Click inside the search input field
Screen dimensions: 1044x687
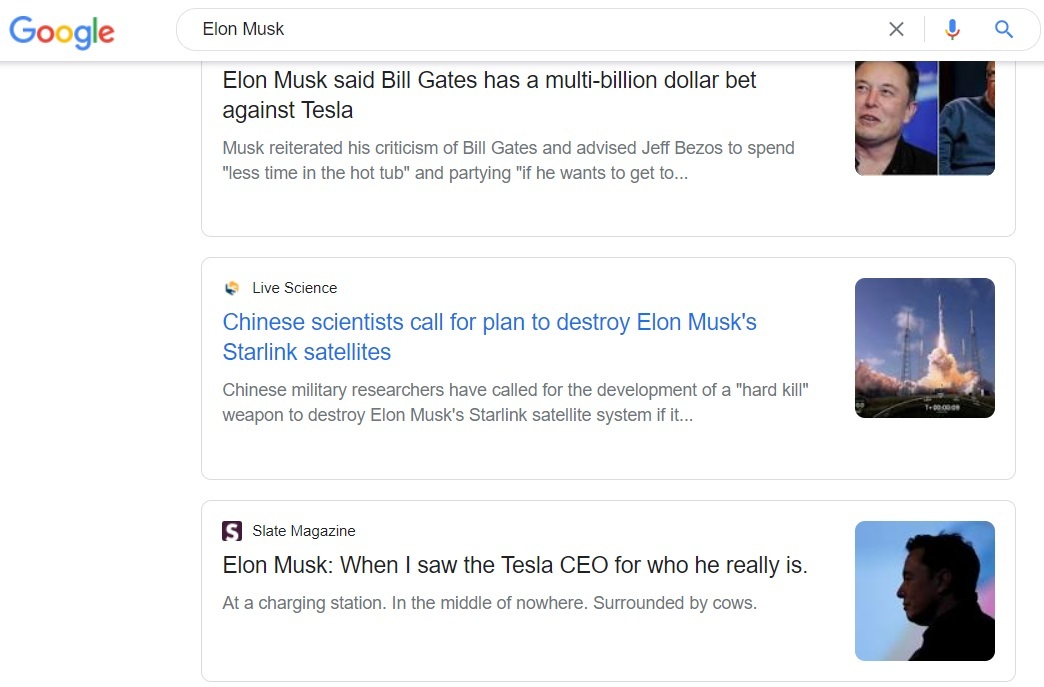pyautogui.click(x=500, y=29)
